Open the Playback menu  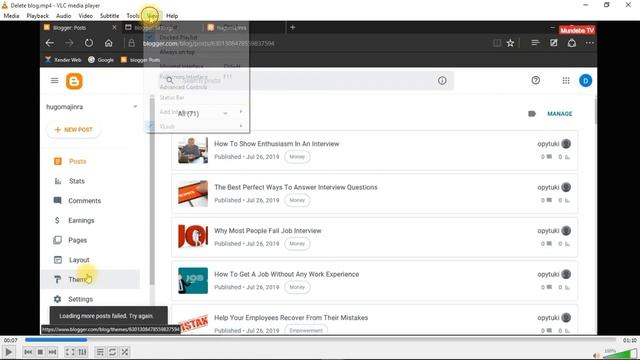point(38,16)
